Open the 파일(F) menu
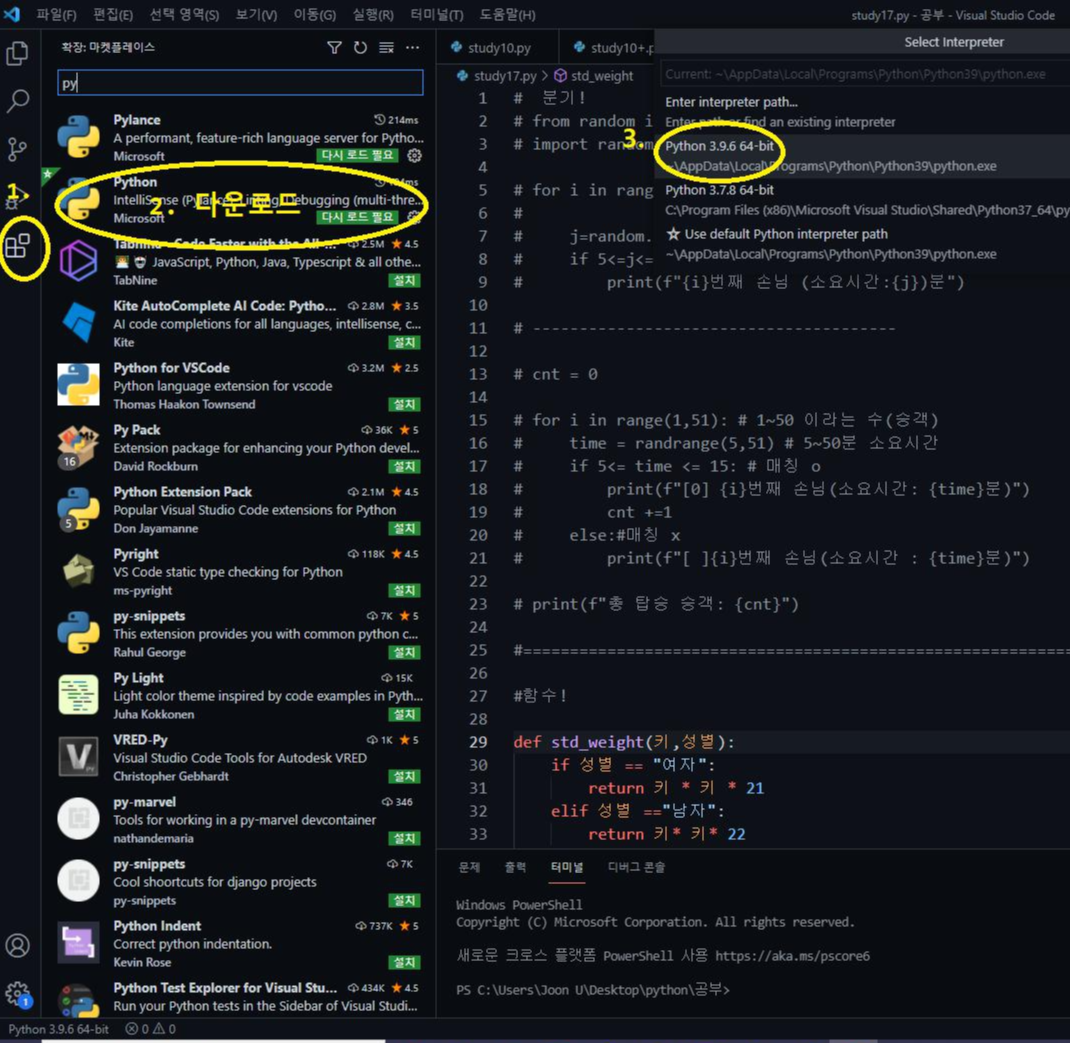 pos(57,14)
